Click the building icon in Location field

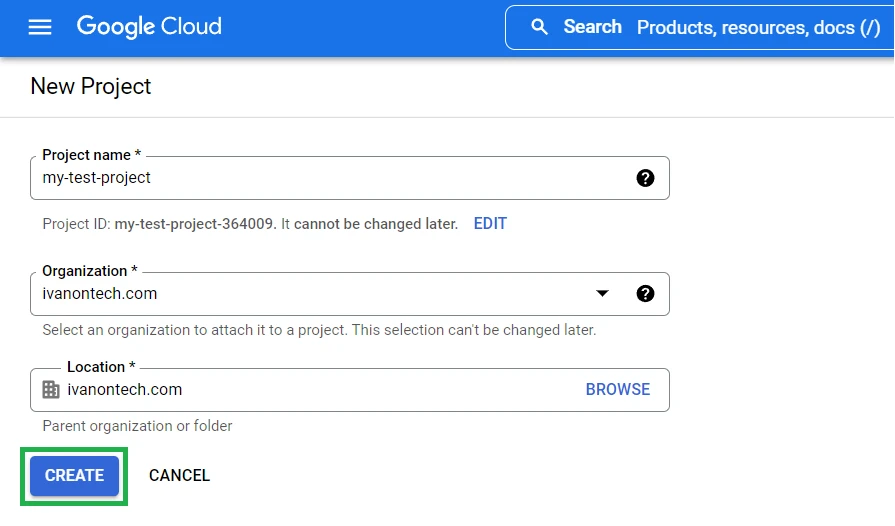(x=51, y=390)
